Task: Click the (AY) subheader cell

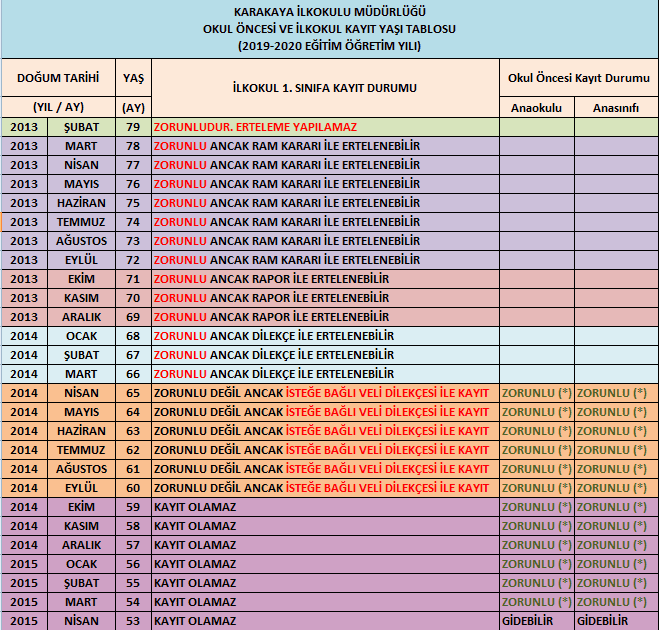Action: click(x=133, y=108)
